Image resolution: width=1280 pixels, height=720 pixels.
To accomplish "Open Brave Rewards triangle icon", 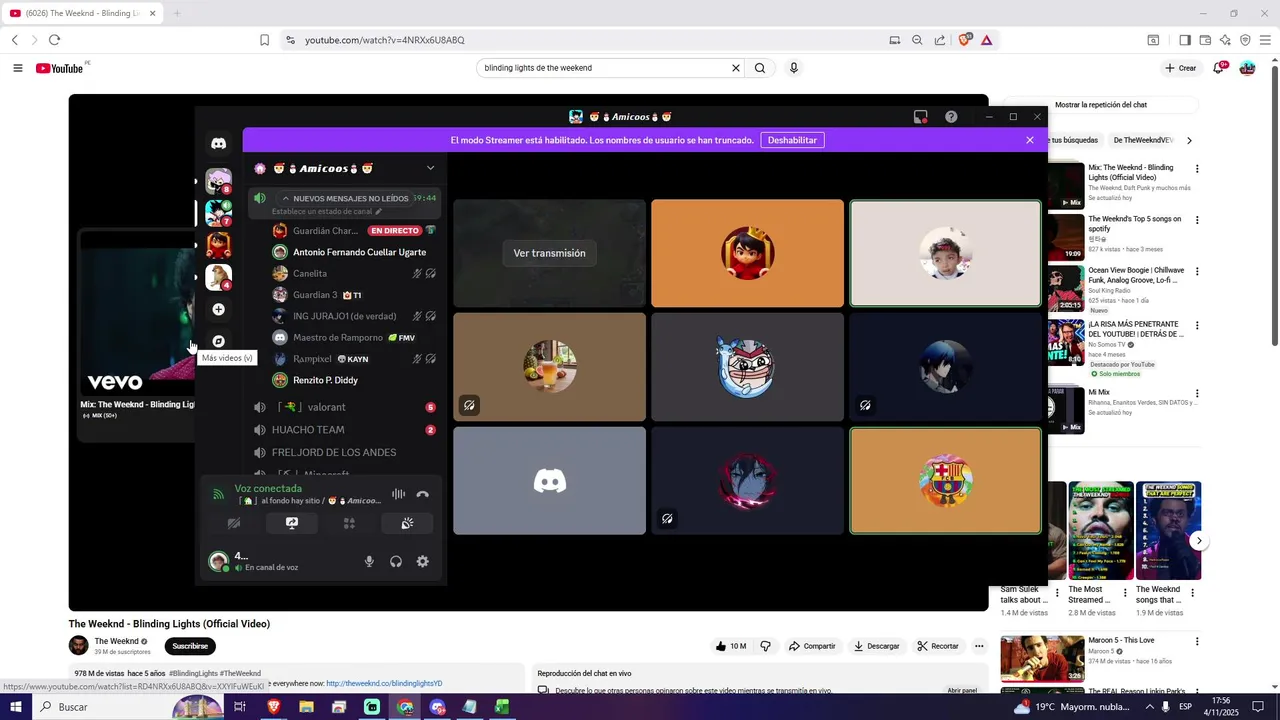I will 986,40.
